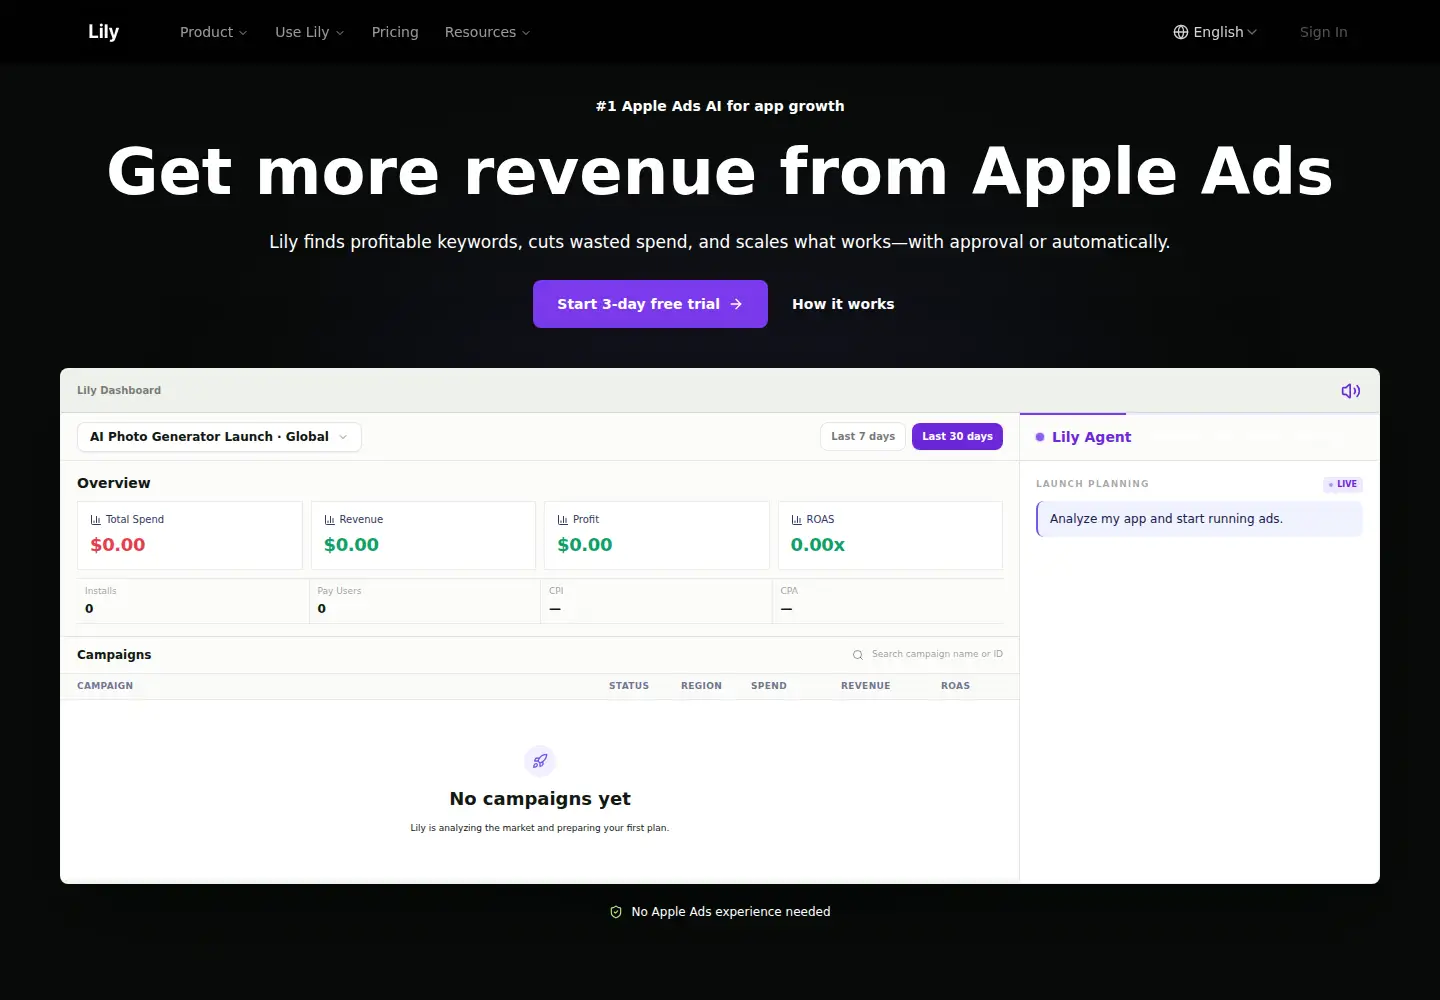
Task: Click the Installs metric value
Action: pos(89,609)
